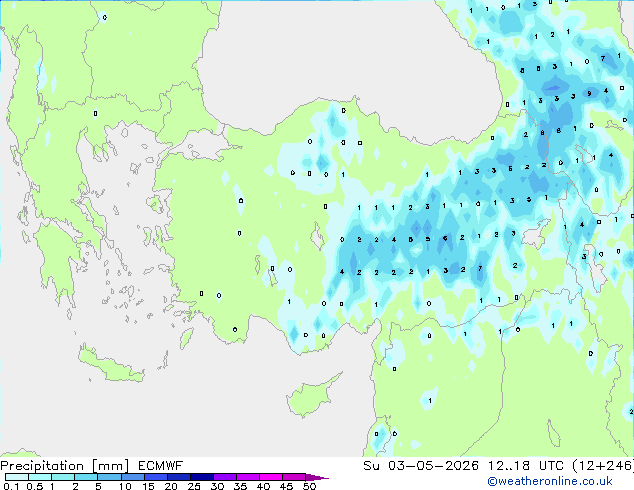
Task: Choose the 25–30 mm dark blue swatch
Action: click(201, 477)
